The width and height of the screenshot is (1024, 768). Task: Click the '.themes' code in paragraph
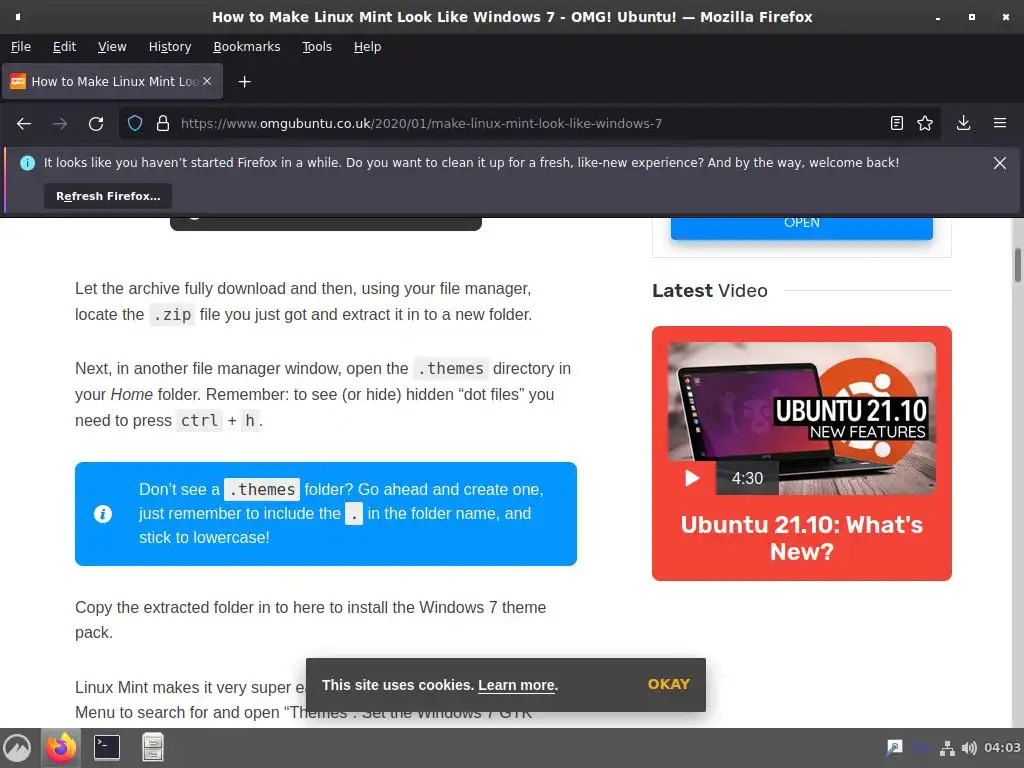451,368
